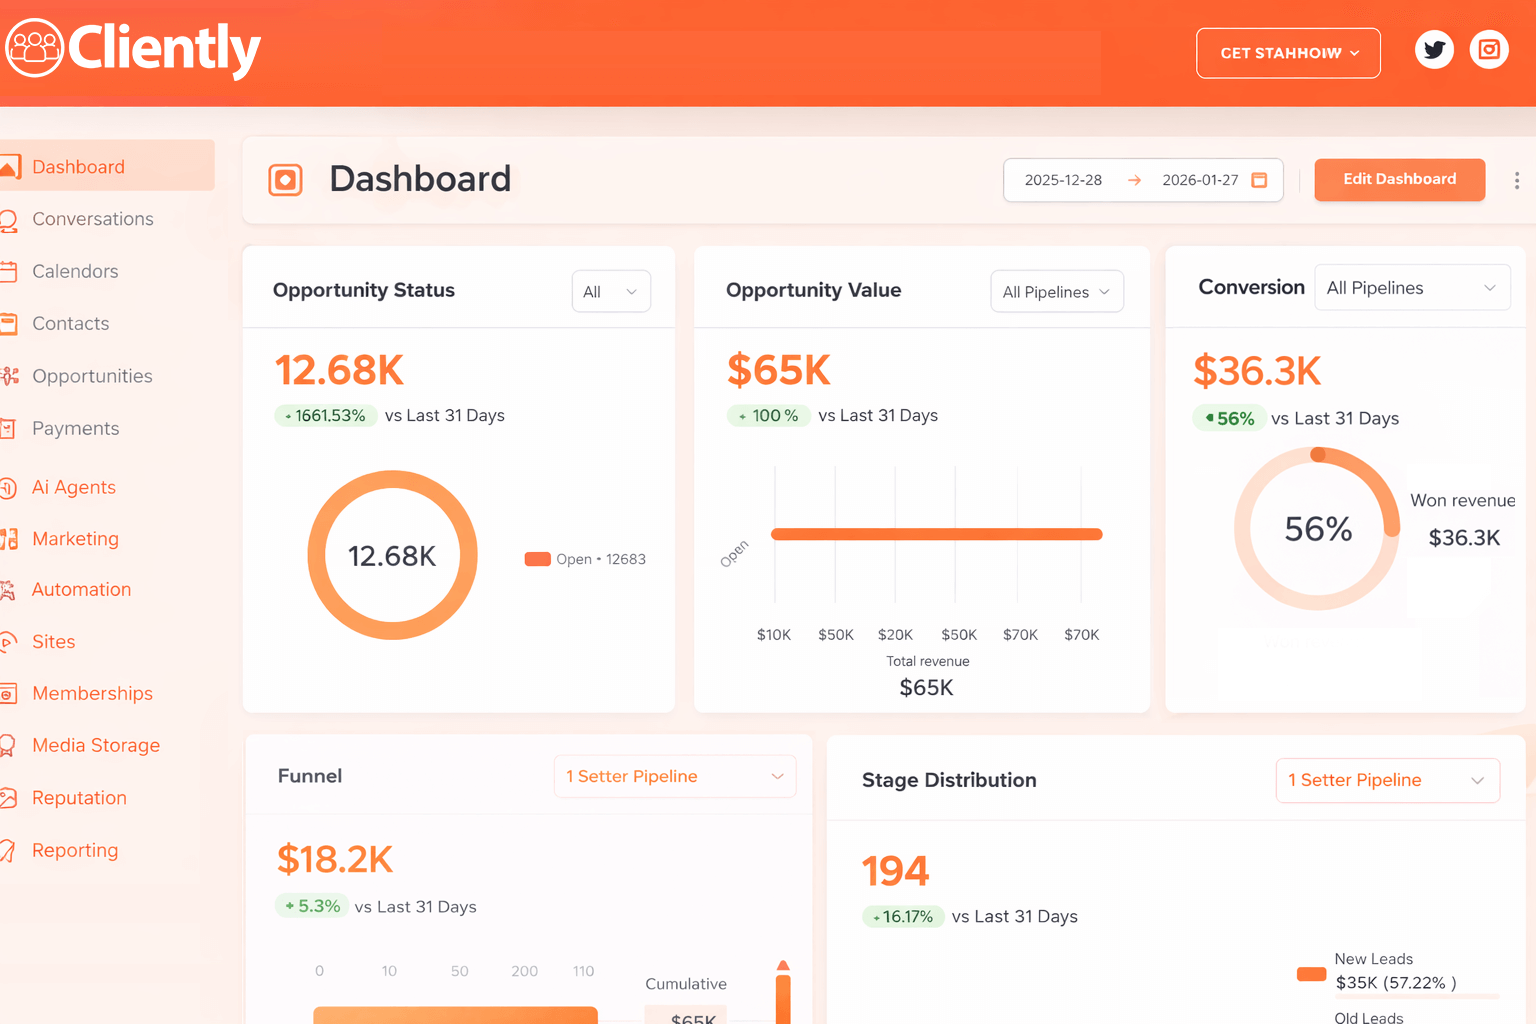Open the Cliently logo icon
Image resolution: width=1536 pixels, height=1024 pixels.
[x=35, y=47]
